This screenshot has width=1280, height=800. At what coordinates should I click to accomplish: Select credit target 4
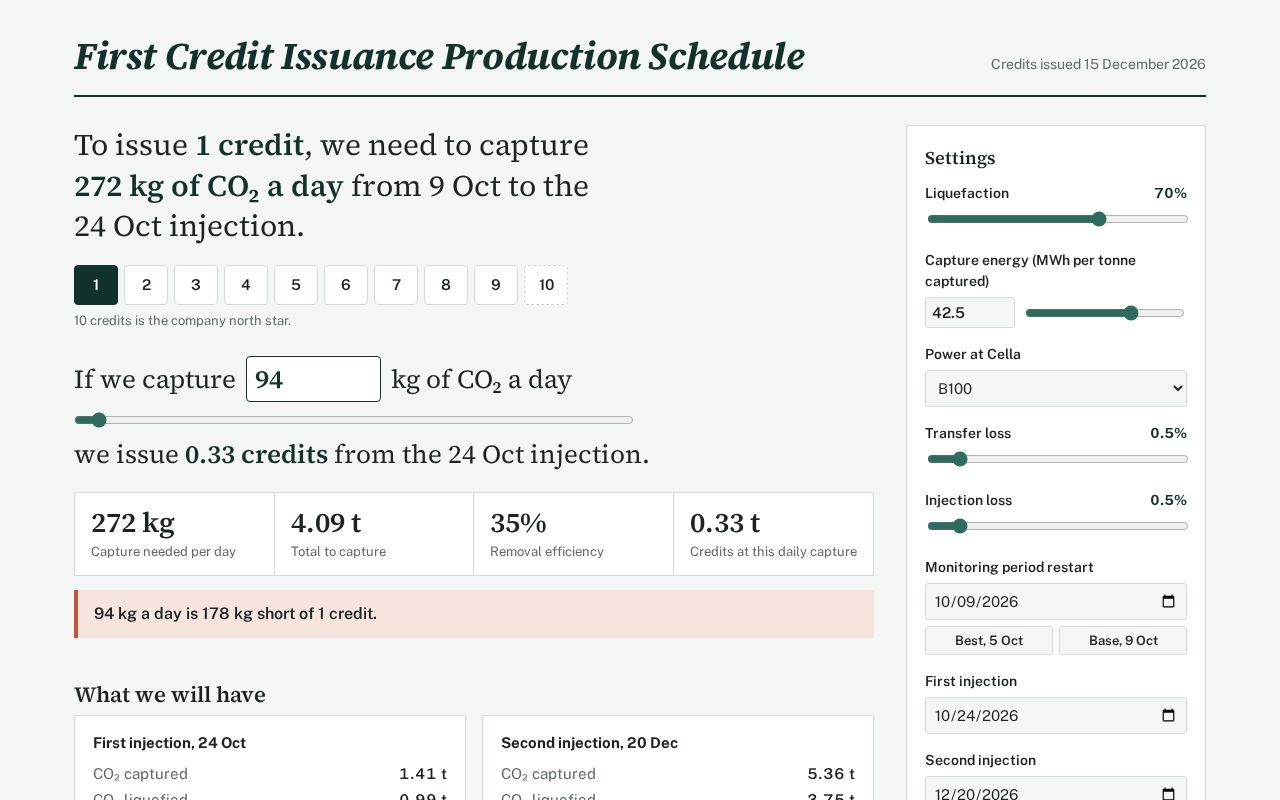click(246, 285)
